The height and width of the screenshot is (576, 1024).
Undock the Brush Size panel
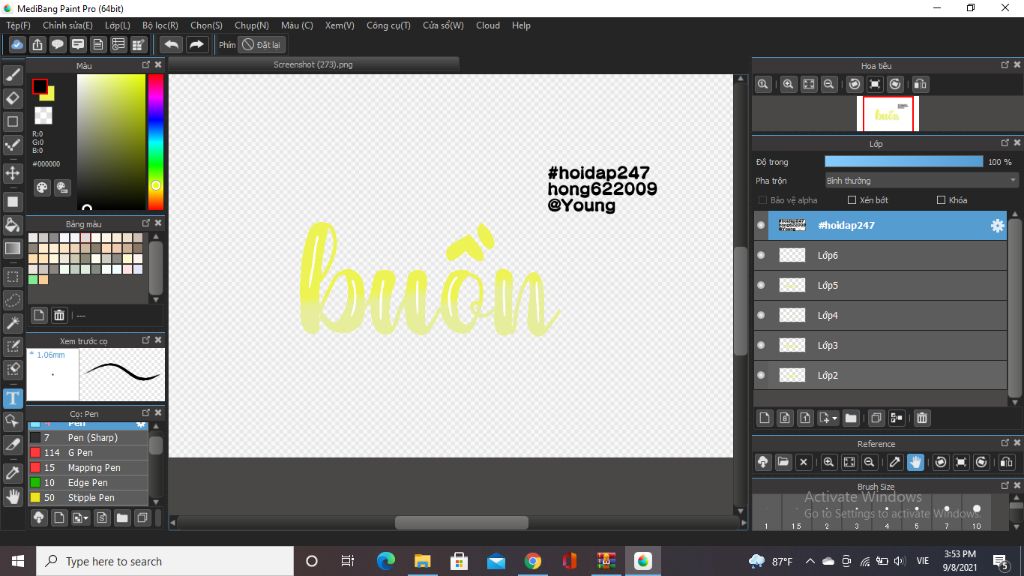click(x=1005, y=486)
